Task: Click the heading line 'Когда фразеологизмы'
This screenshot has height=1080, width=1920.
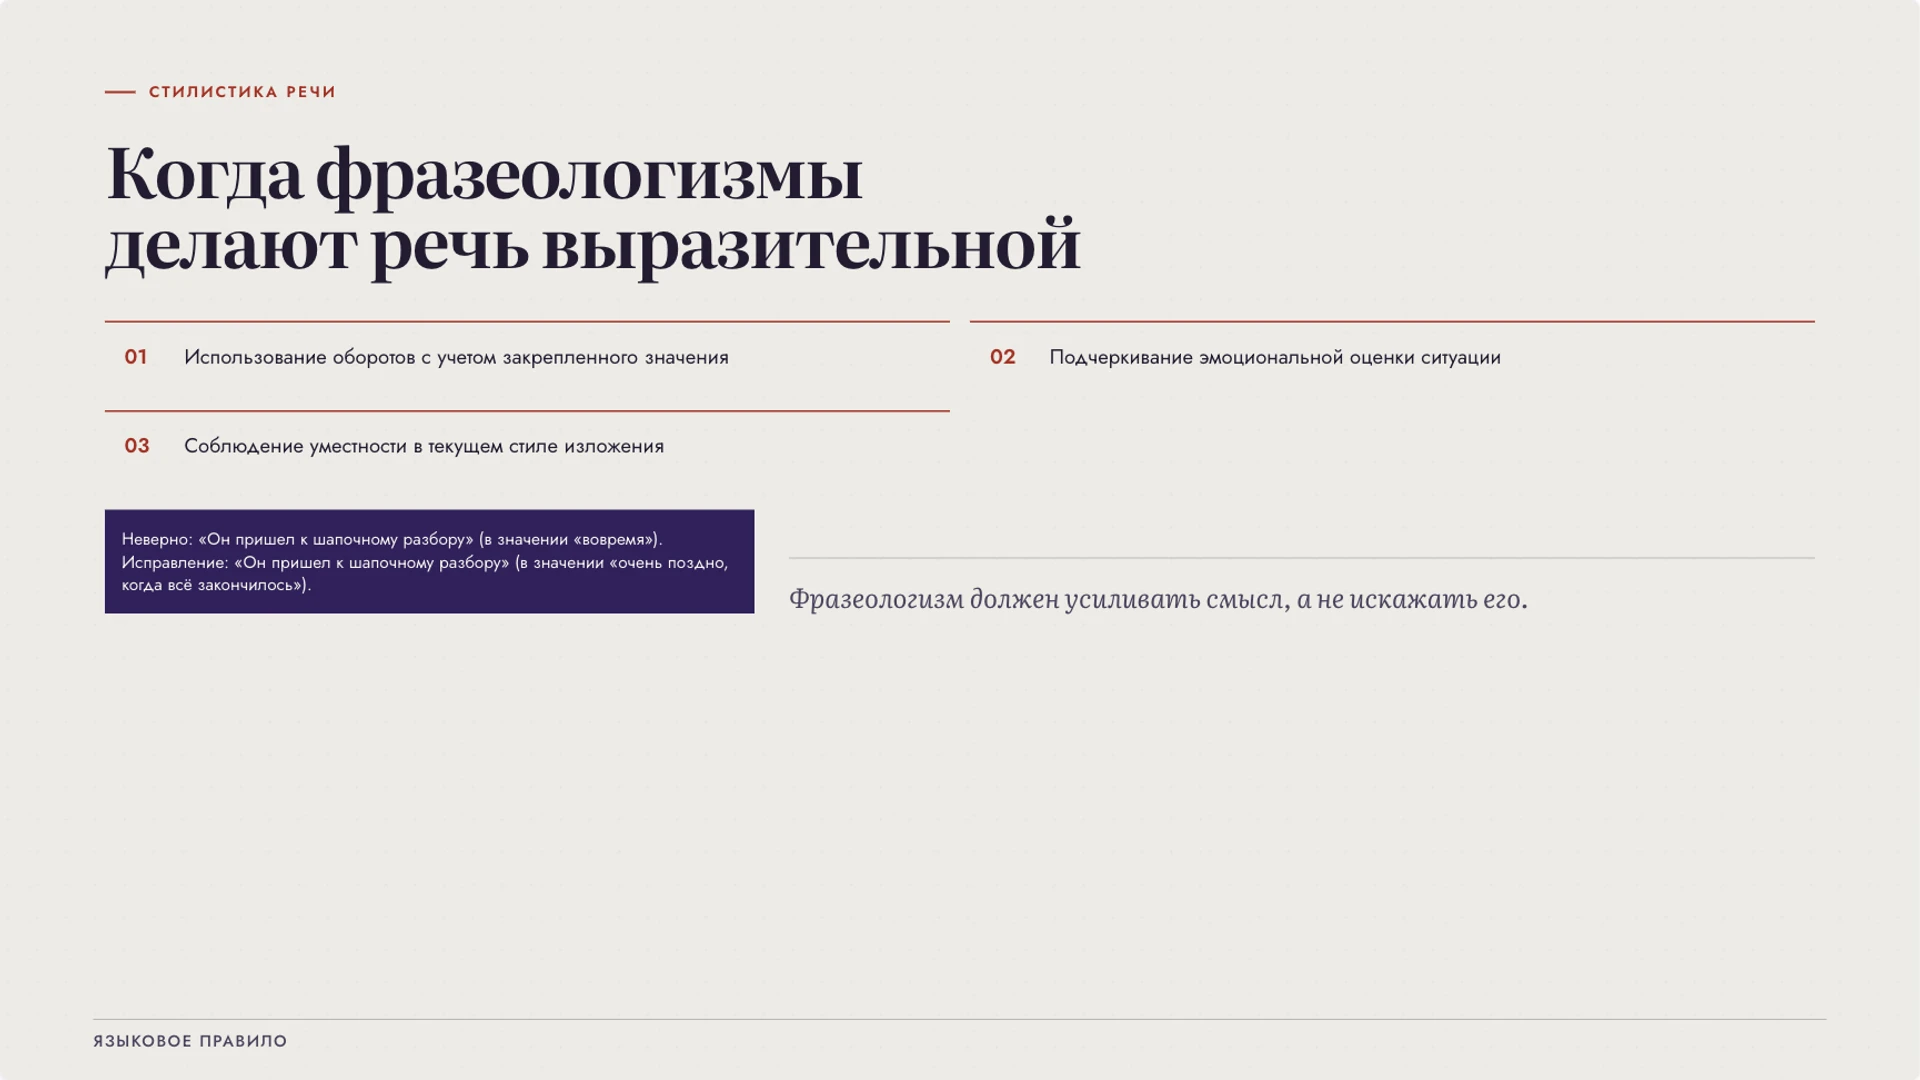Action: 484,176
